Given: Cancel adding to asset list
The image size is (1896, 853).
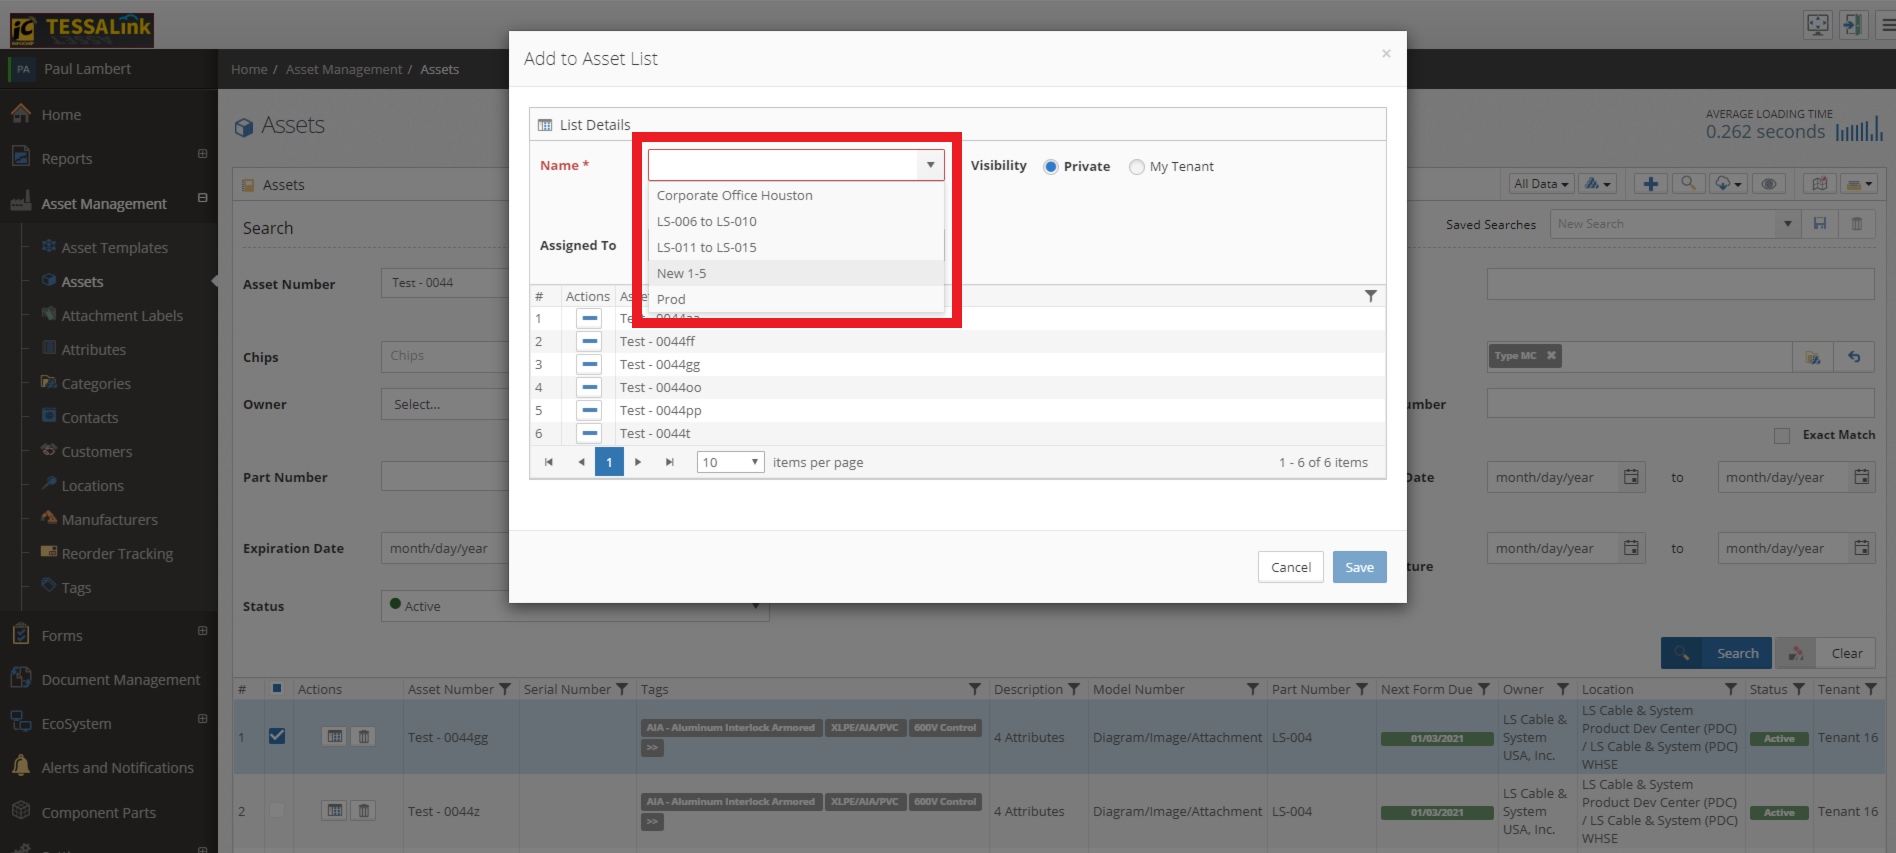Looking at the screenshot, I should click(1290, 567).
